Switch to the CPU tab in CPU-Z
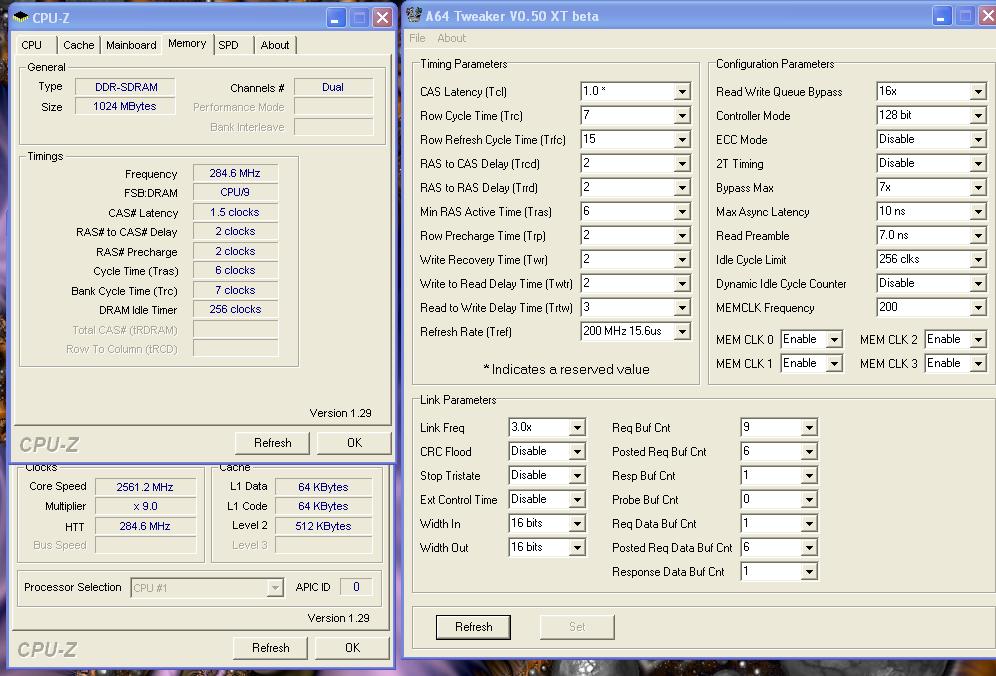 [31, 45]
